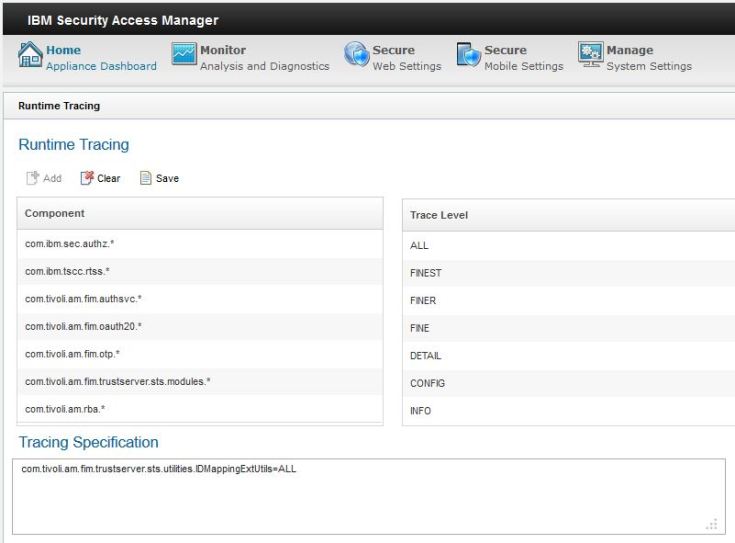Select the com.ibm.sec.authz.* component
The width and height of the screenshot is (735, 543).
(70, 244)
